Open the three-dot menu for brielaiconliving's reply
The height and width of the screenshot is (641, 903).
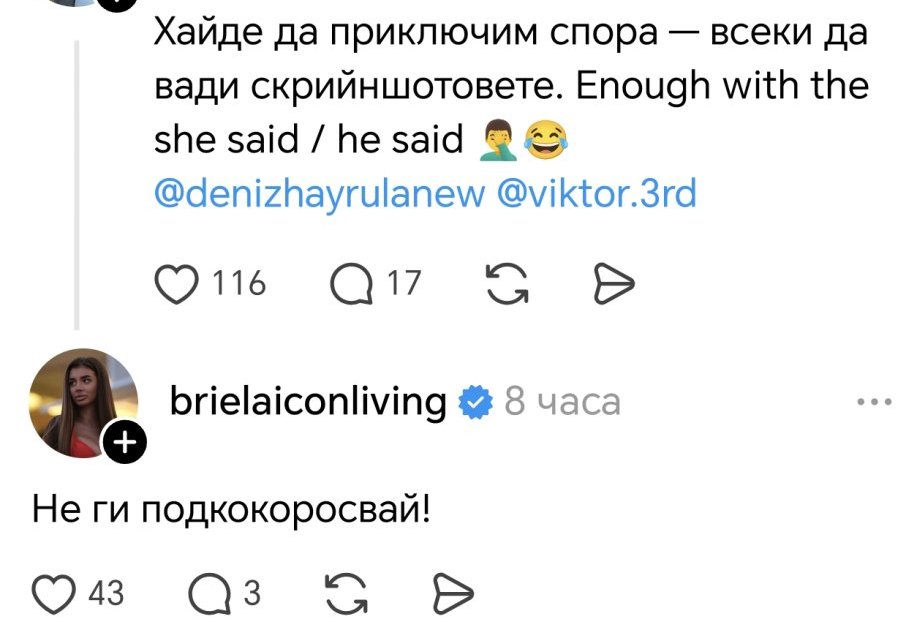pos(873,403)
